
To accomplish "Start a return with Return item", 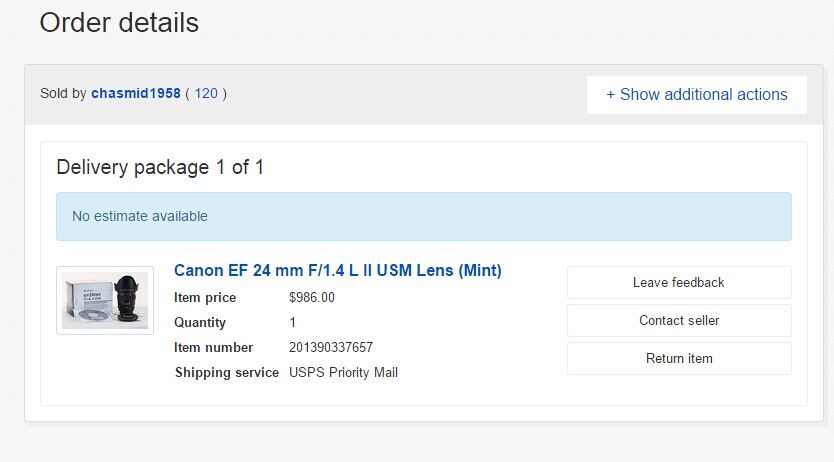I will point(679,358).
